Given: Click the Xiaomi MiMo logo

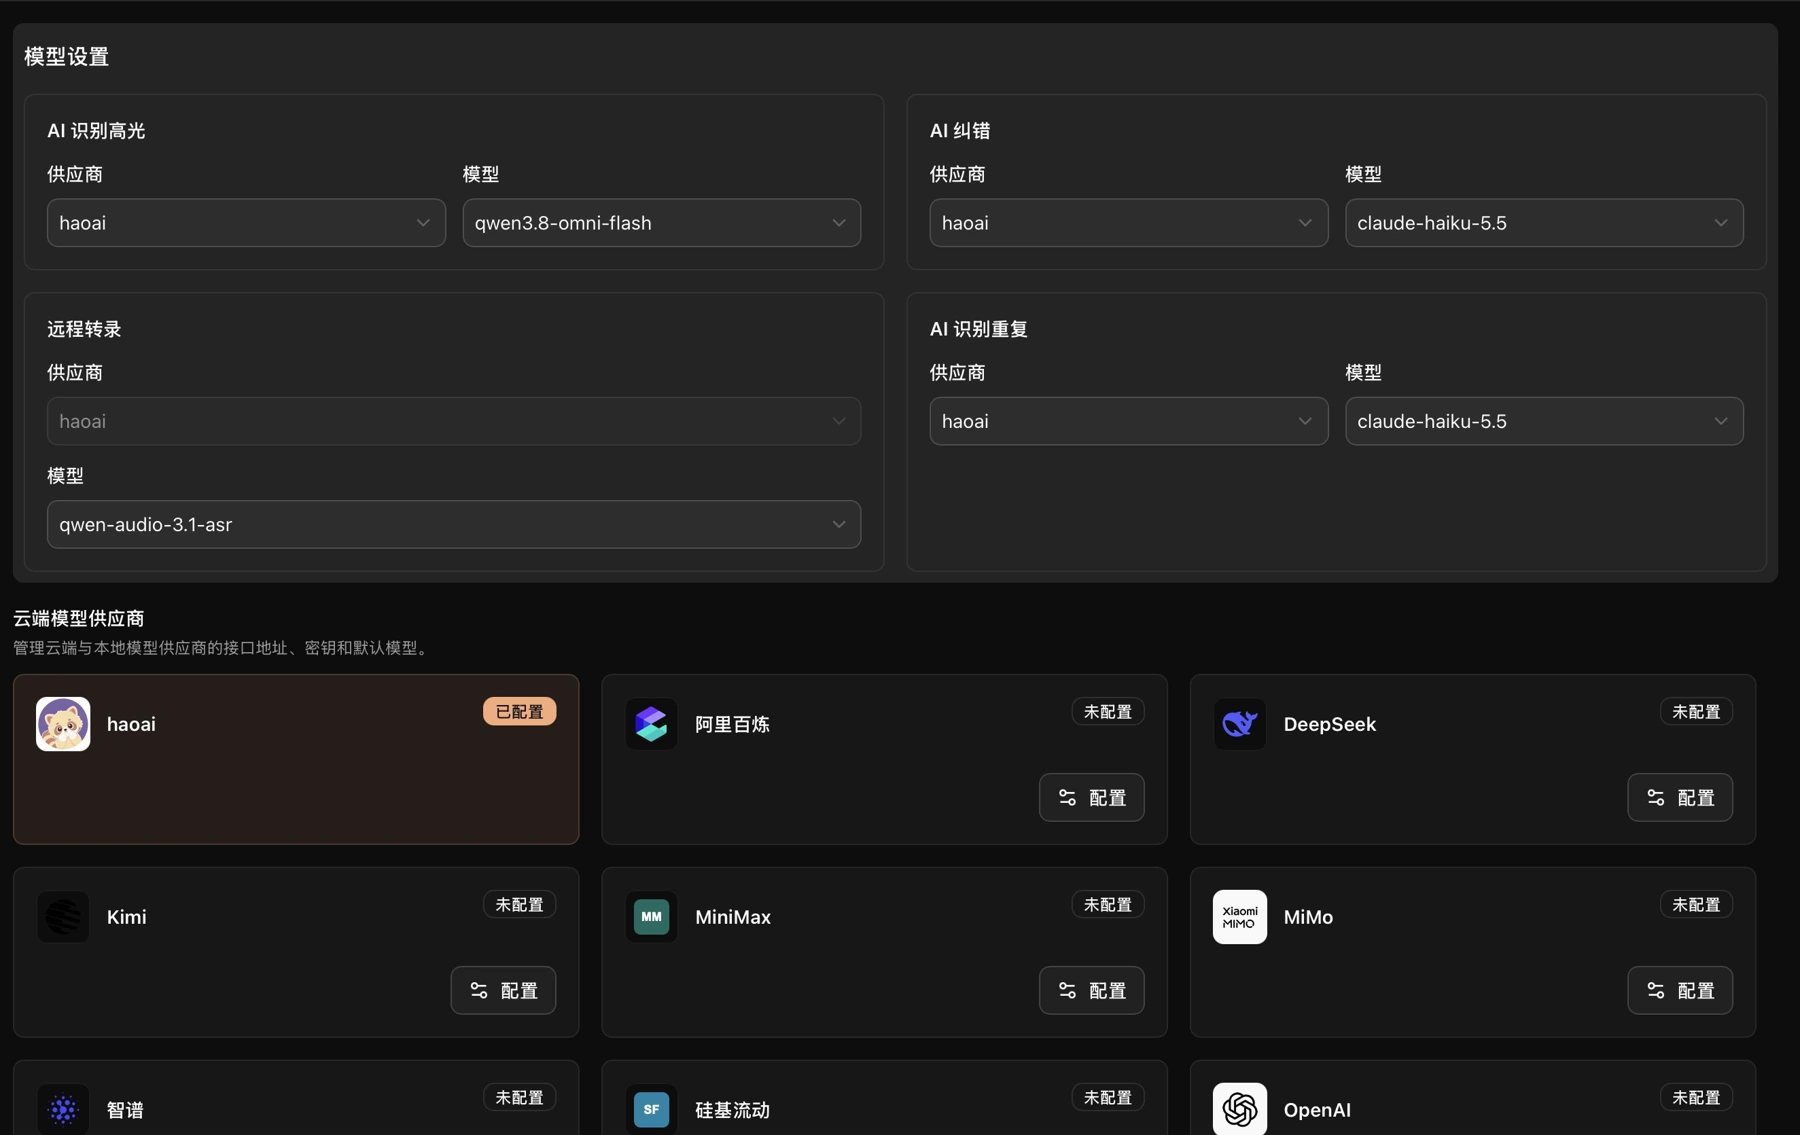Looking at the screenshot, I should tap(1239, 917).
